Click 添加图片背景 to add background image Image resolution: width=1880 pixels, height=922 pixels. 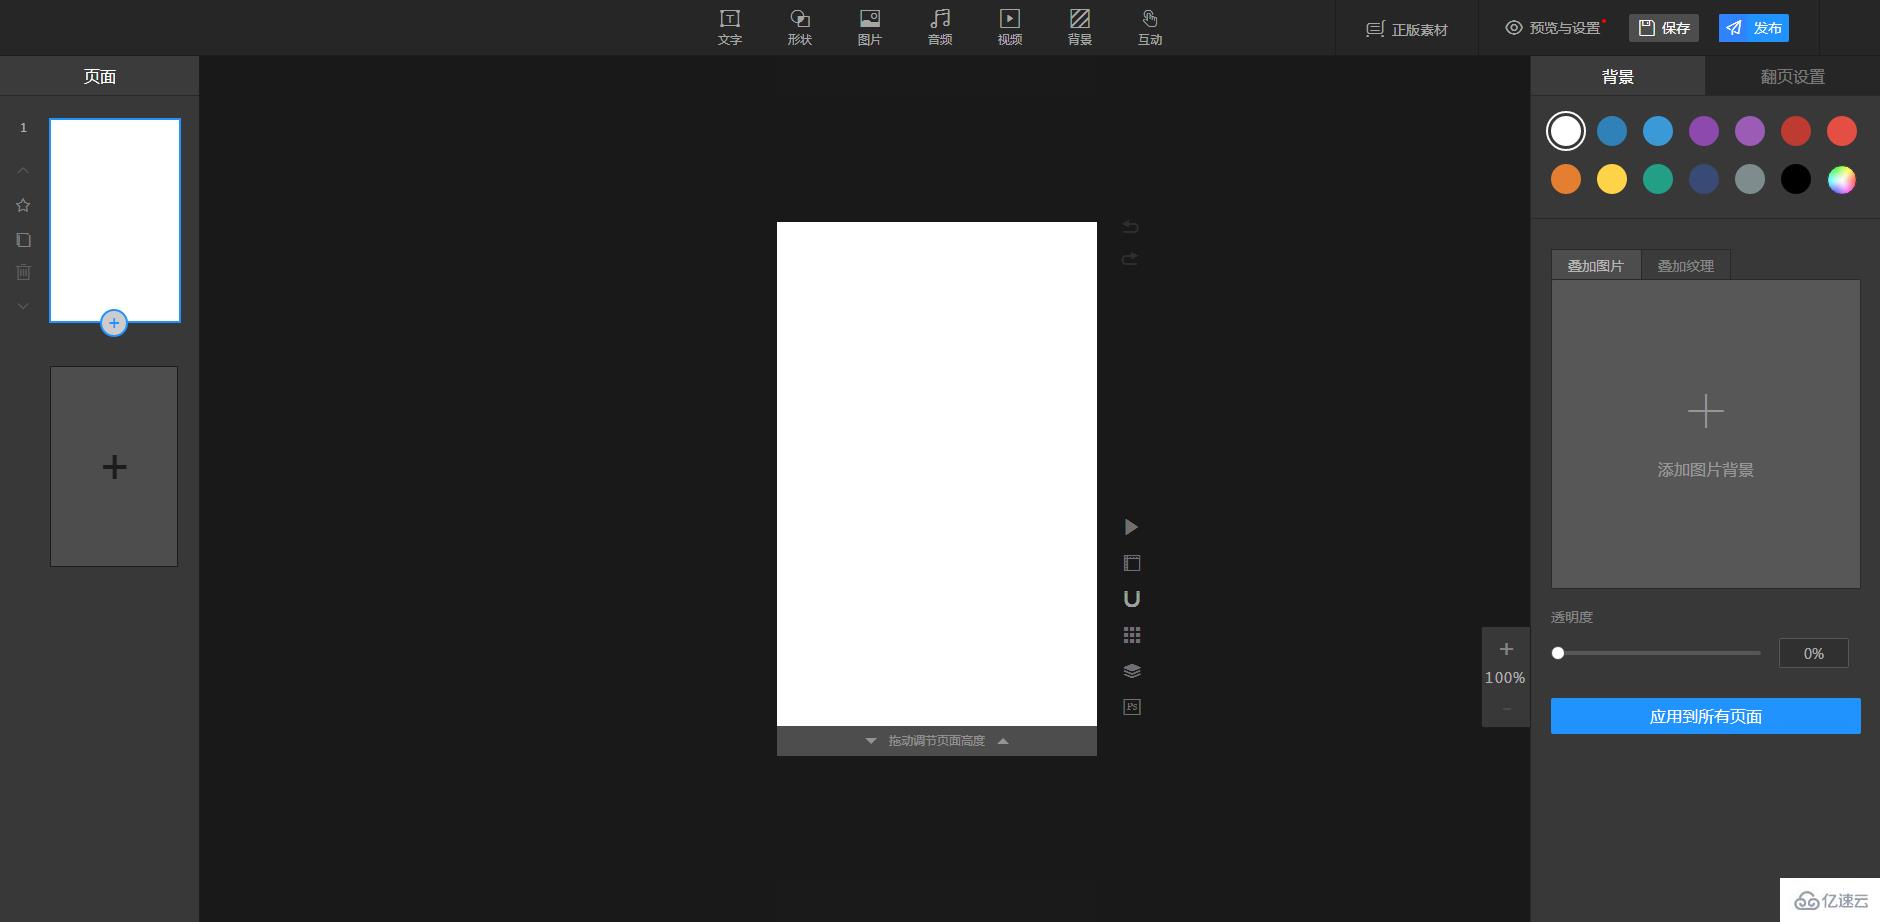tap(1706, 434)
